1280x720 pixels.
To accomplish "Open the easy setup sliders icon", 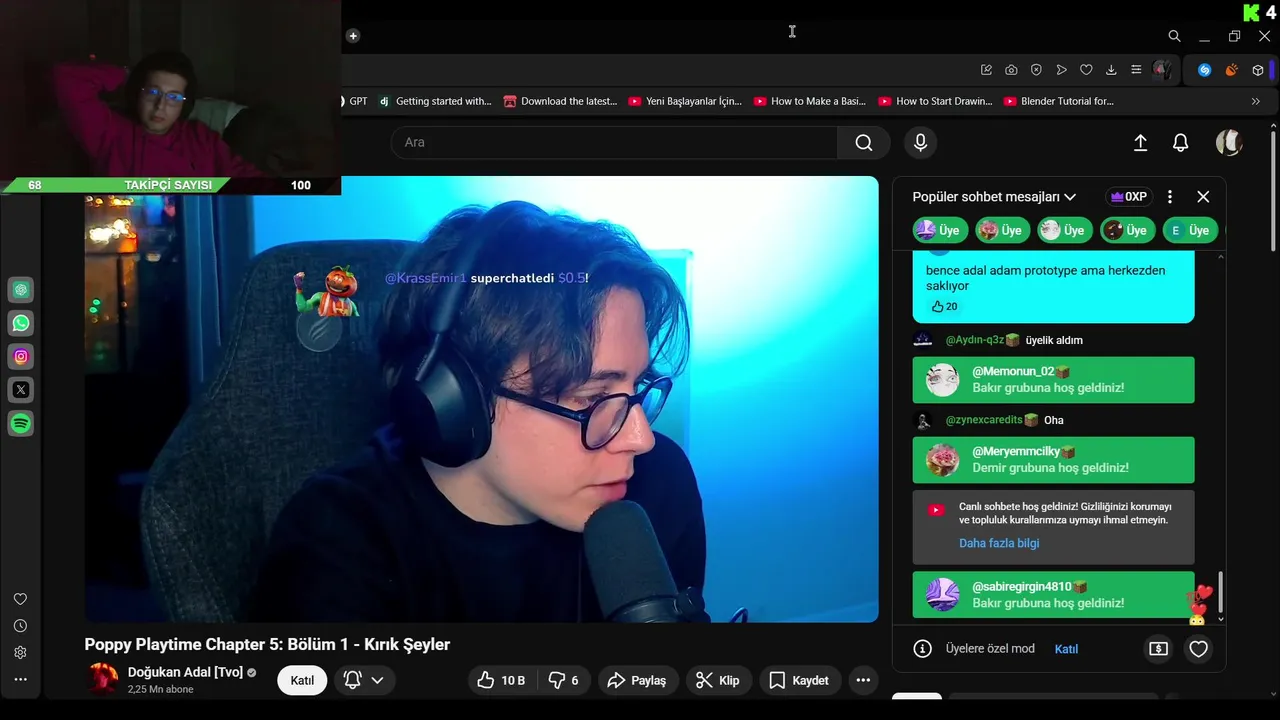I will pyautogui.click(x=1136, y=70).
